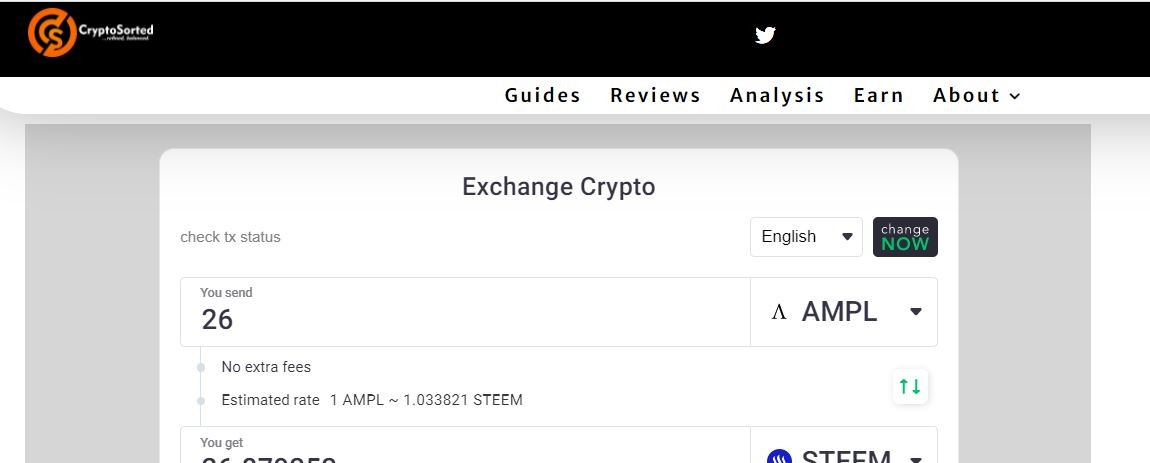The image size is (1150, 463).
Task: Expand the STEEM currency dropdown arrow
Action: click(x=915, y=459)
